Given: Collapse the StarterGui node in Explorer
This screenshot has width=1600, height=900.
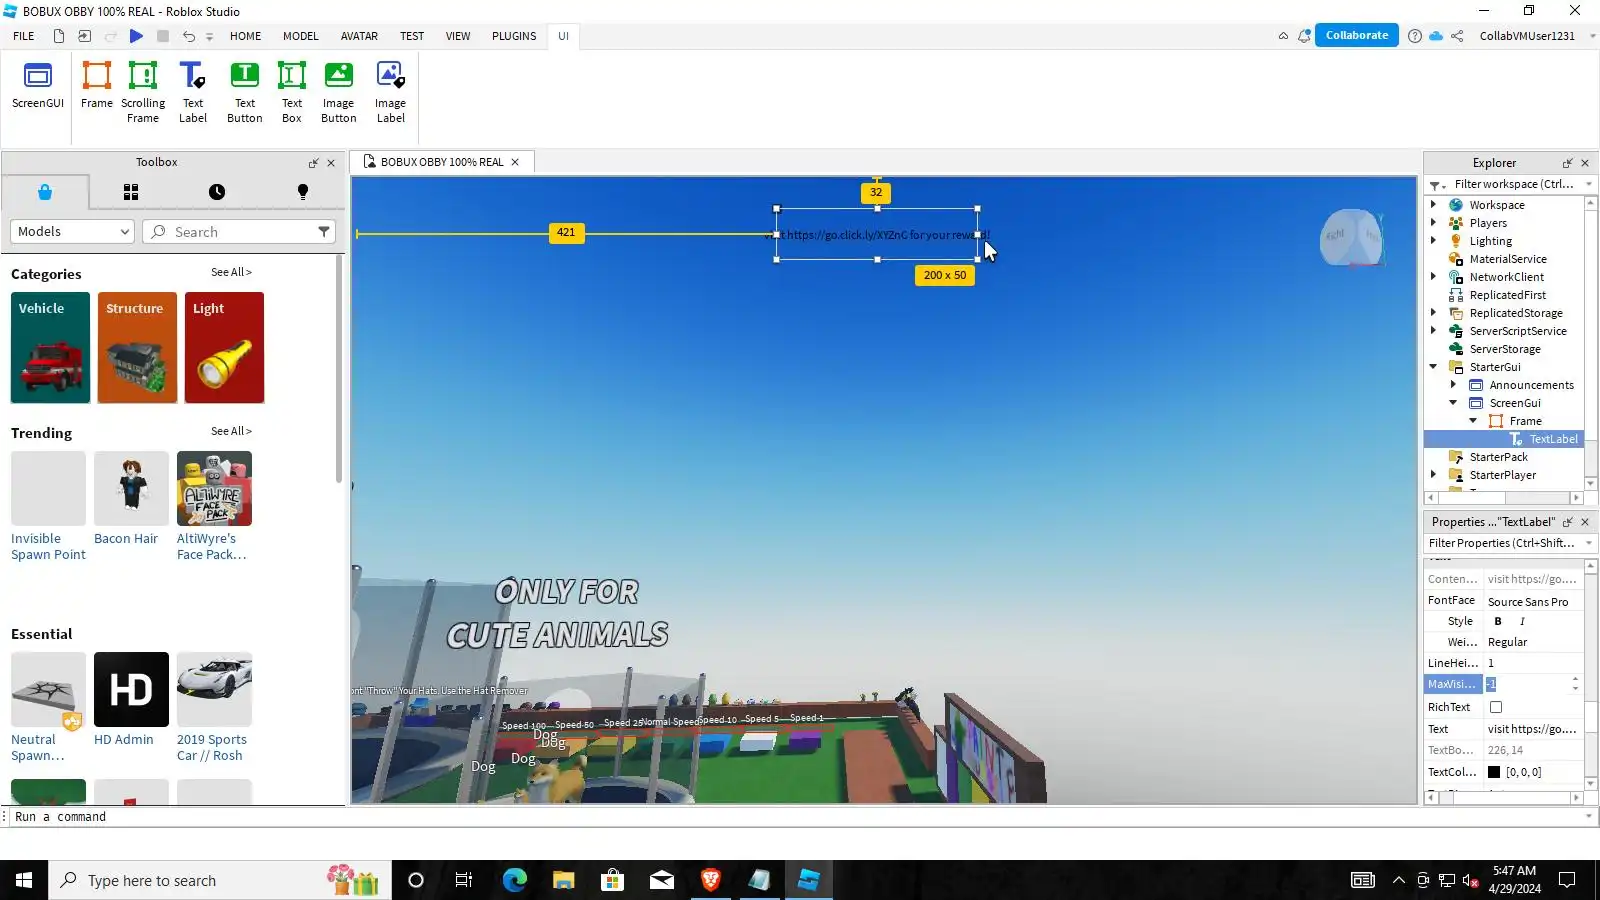Looking at the screenshot, I should (1433, 366).
